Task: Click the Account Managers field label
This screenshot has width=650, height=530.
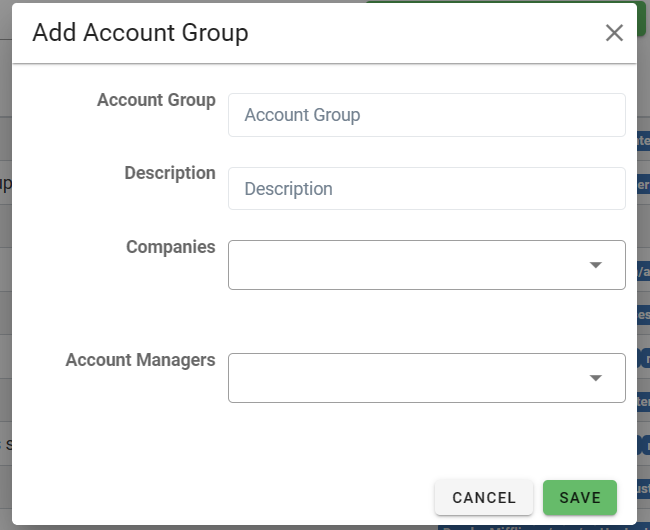Action: 141,360
